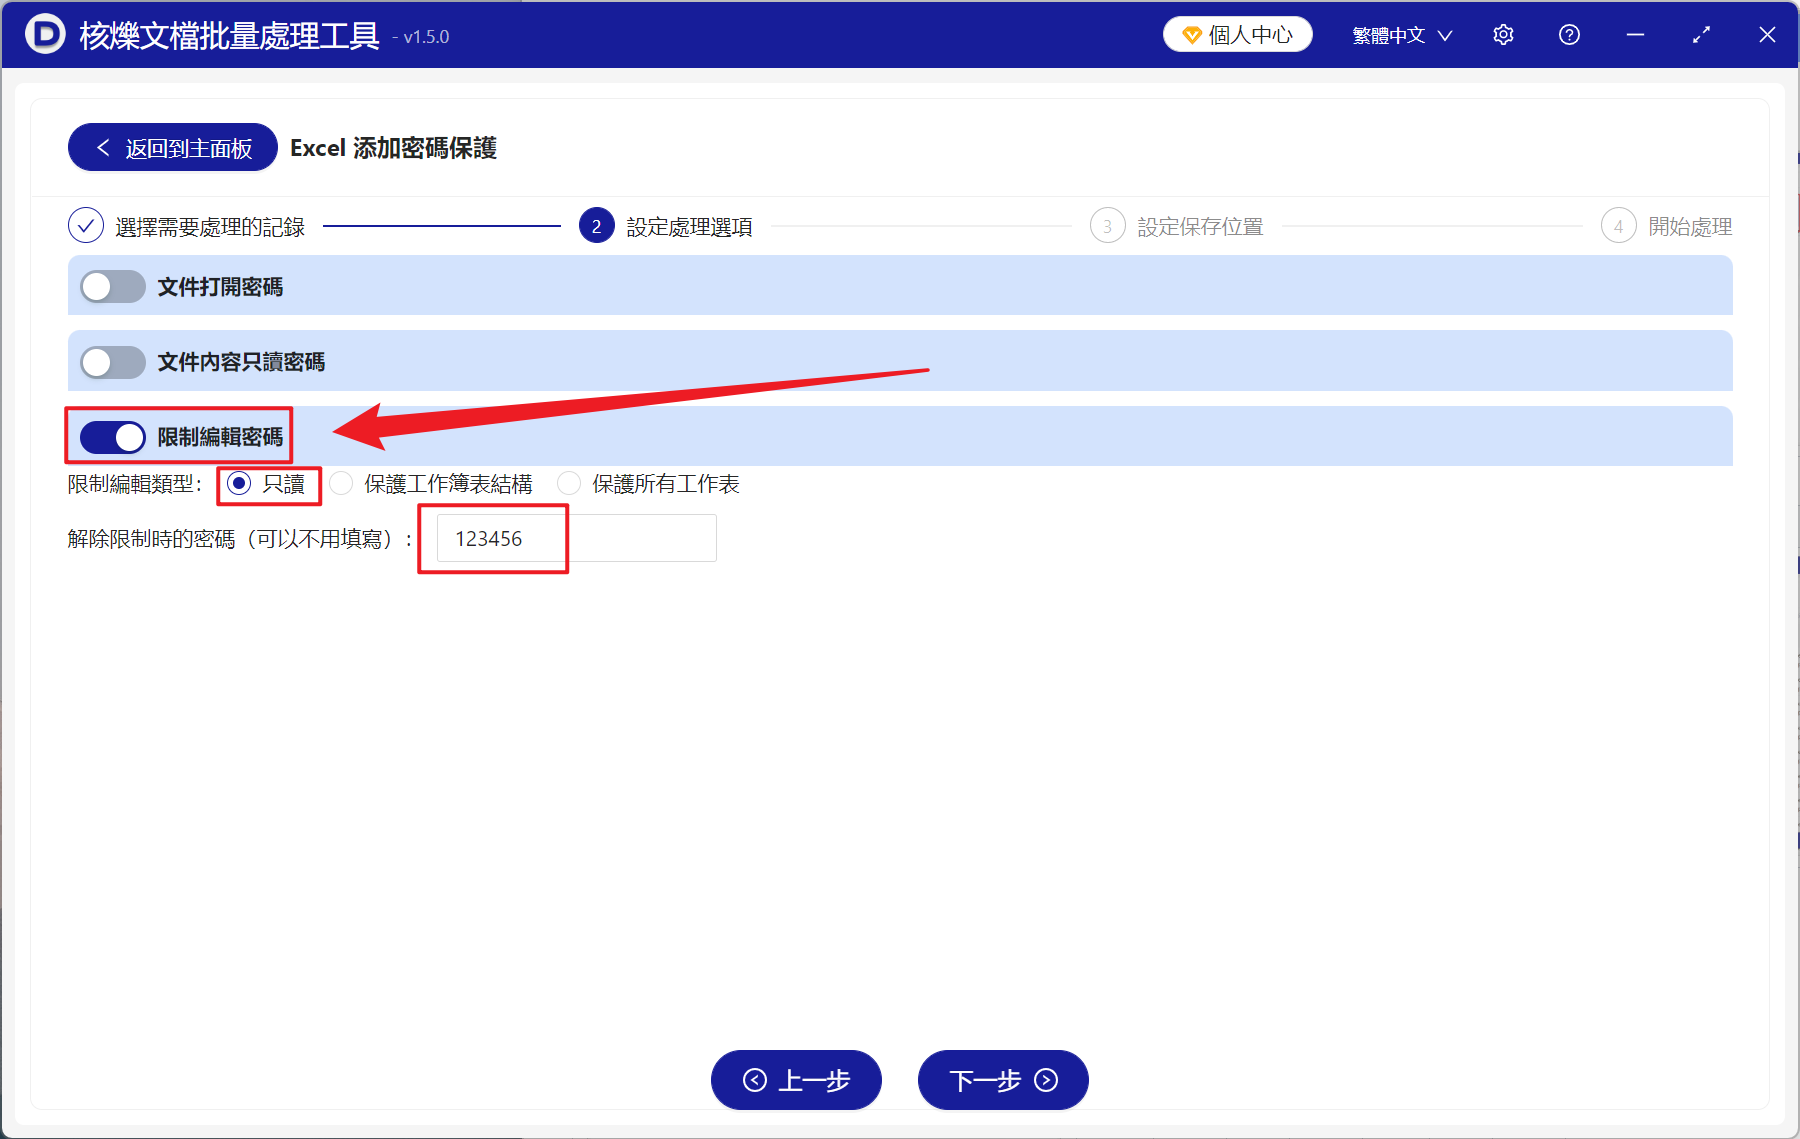Click the checkmark icon for completed step 1

[x=86, y=225]
